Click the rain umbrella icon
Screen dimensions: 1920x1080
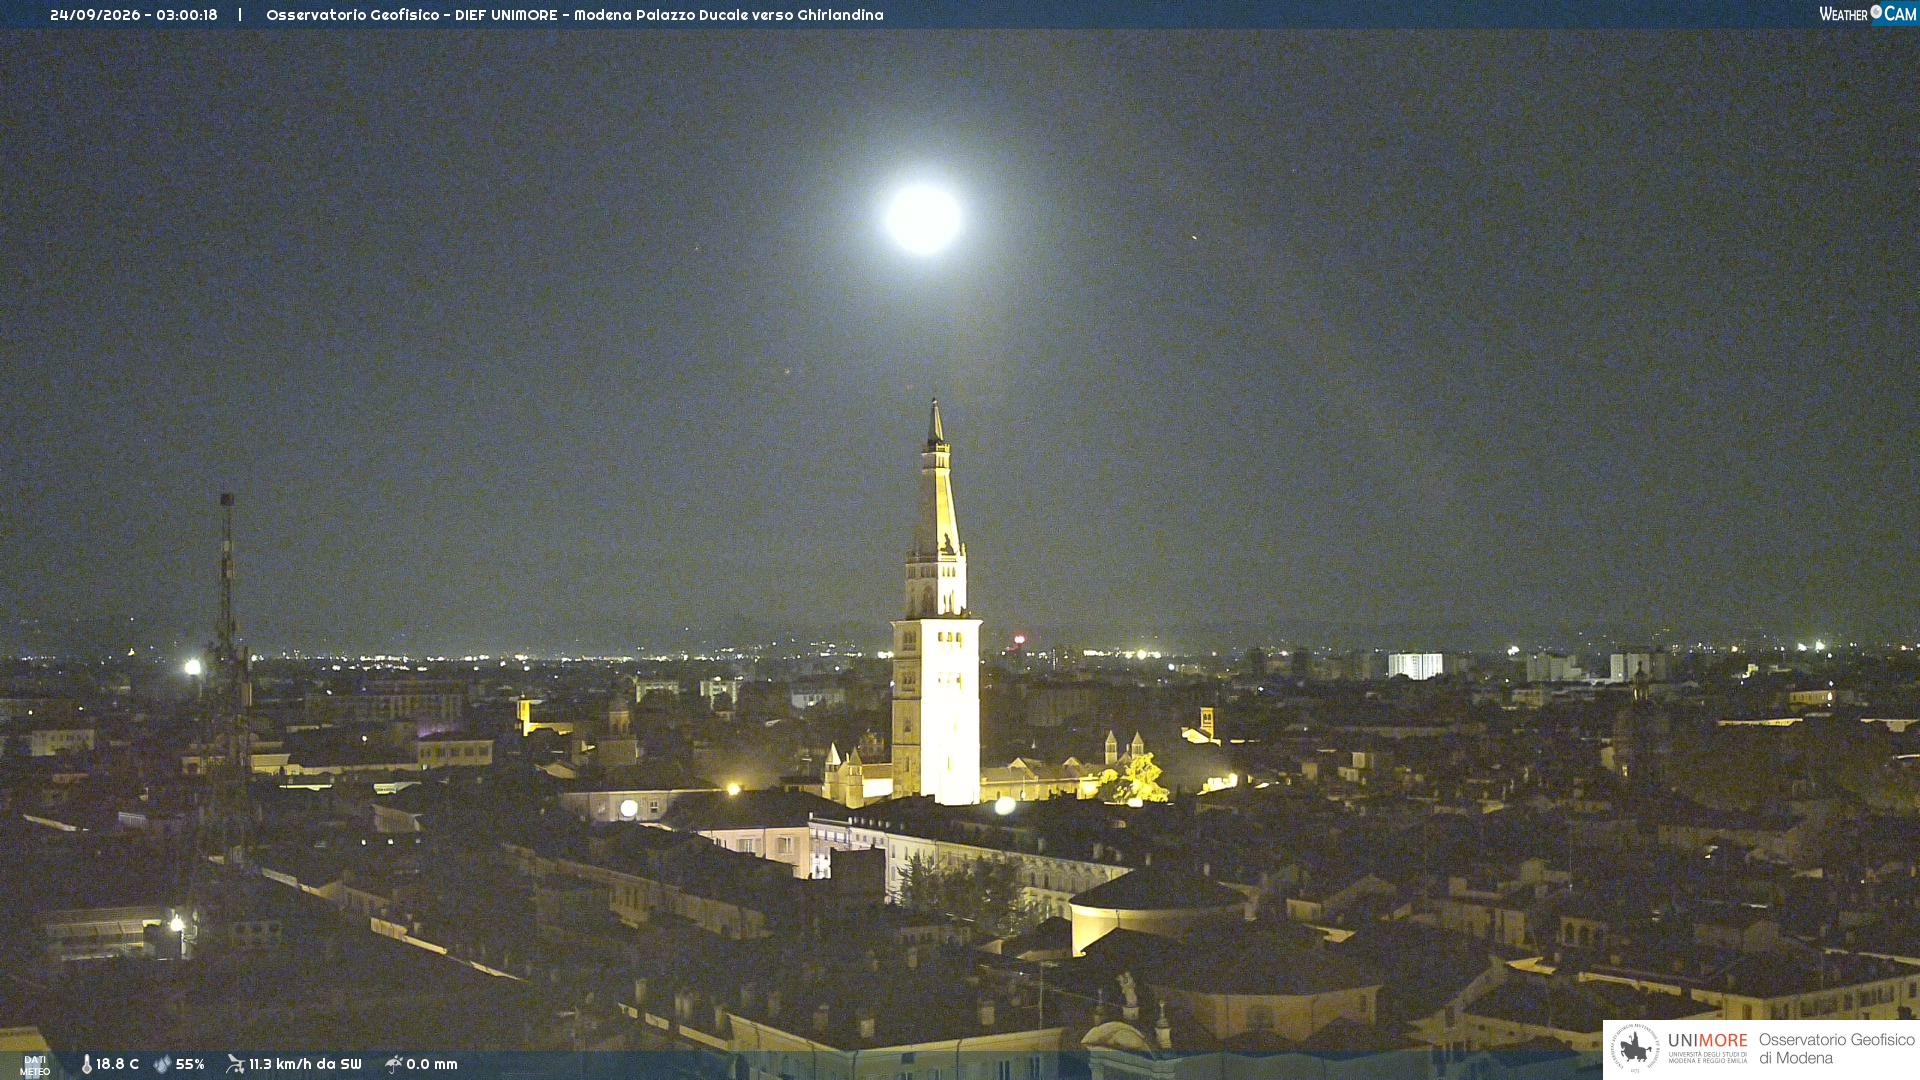(x=393, y=1064)
